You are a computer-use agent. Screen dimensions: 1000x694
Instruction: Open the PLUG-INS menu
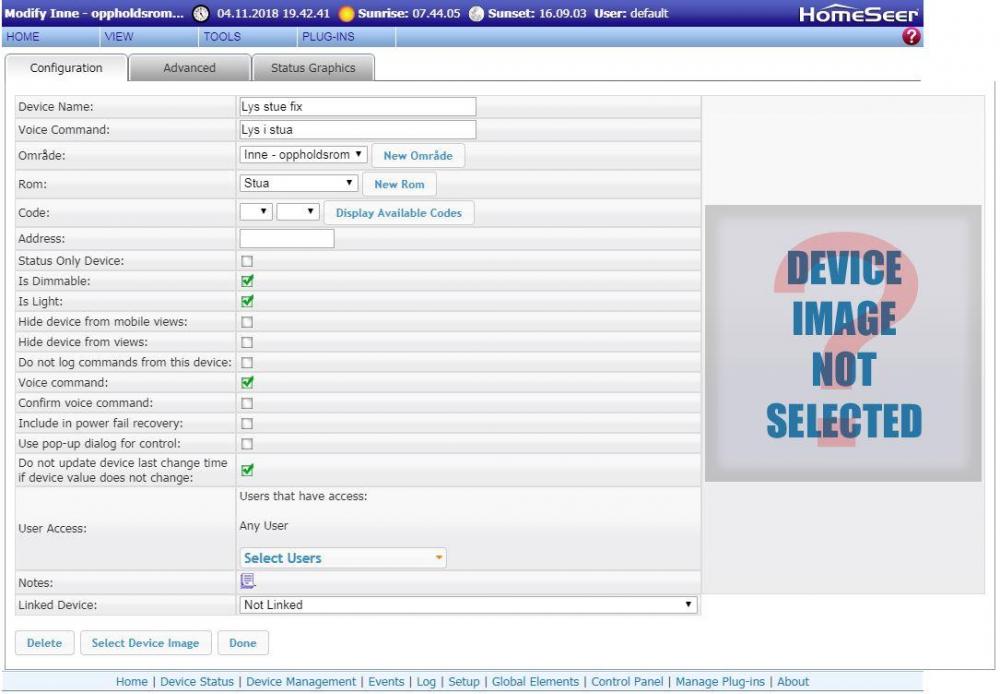325,37
